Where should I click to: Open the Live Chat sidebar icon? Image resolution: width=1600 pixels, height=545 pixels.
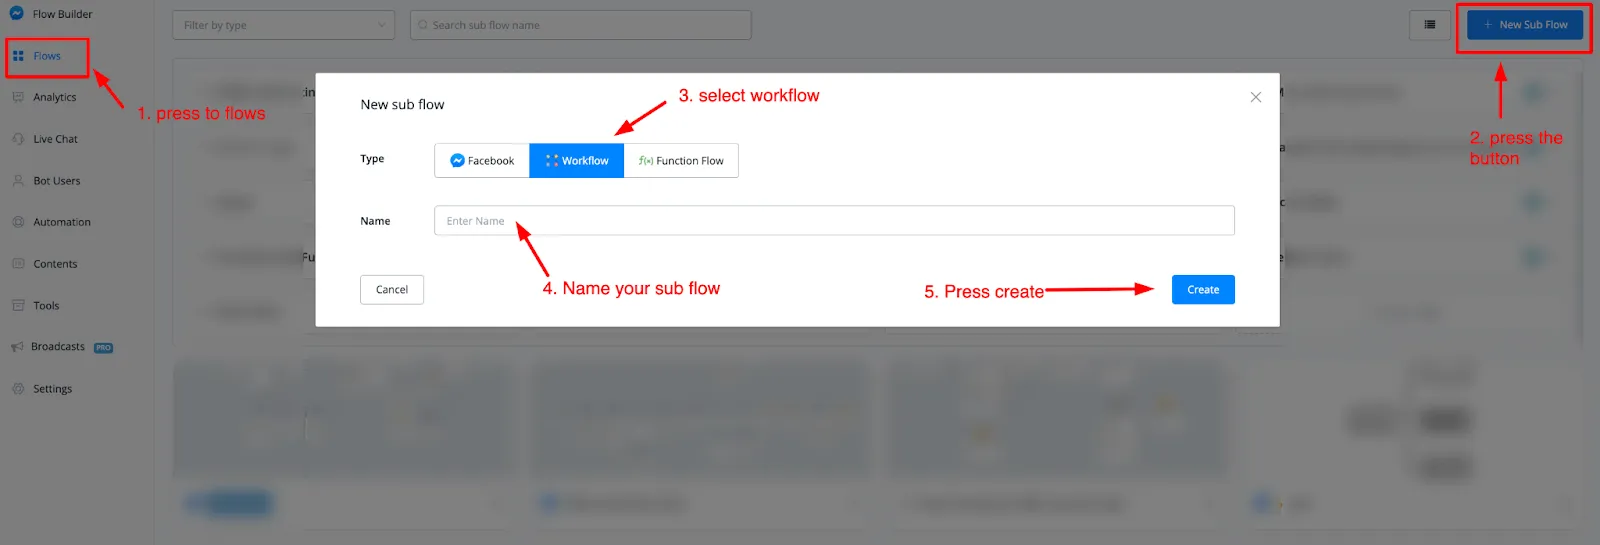(18, 139)
